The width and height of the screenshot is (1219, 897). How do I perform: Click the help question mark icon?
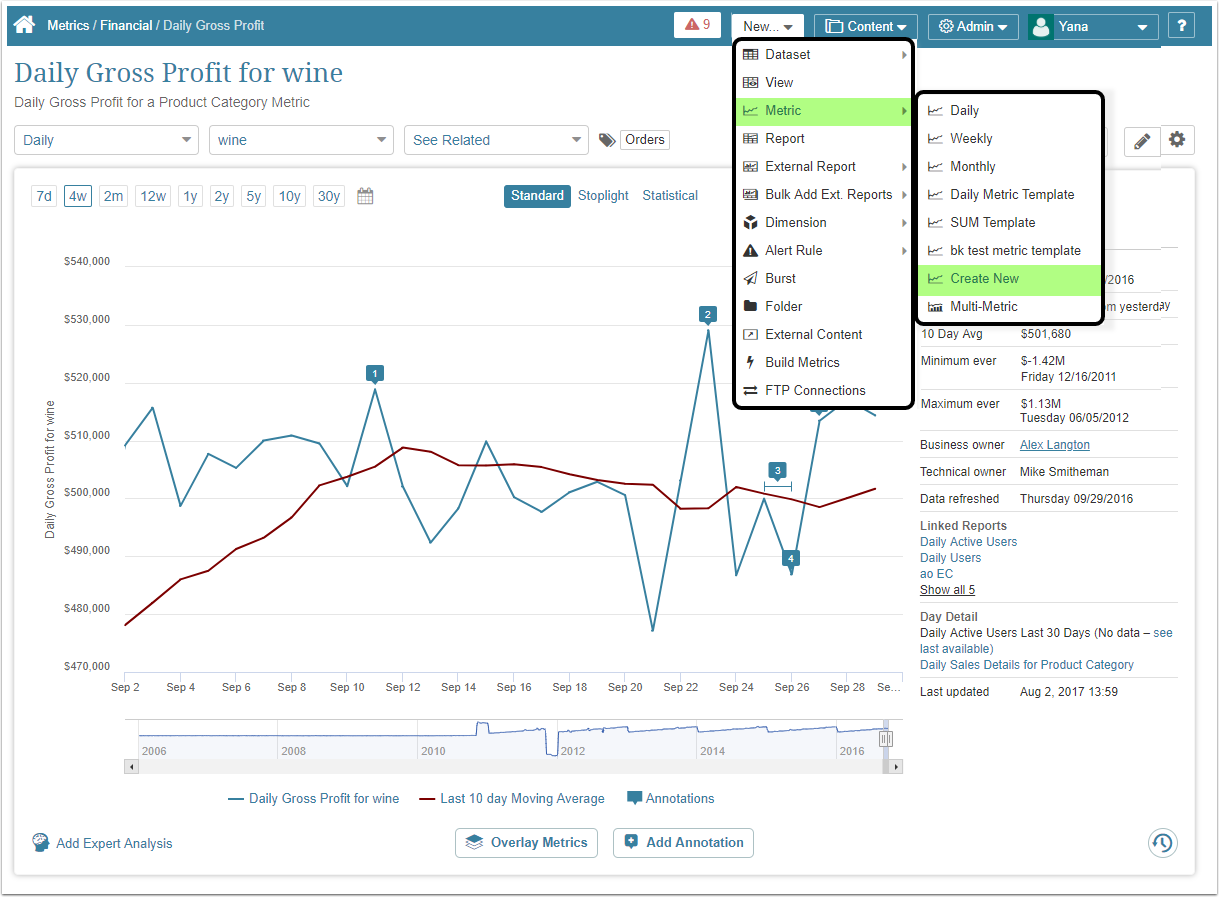pos(1181,26)
